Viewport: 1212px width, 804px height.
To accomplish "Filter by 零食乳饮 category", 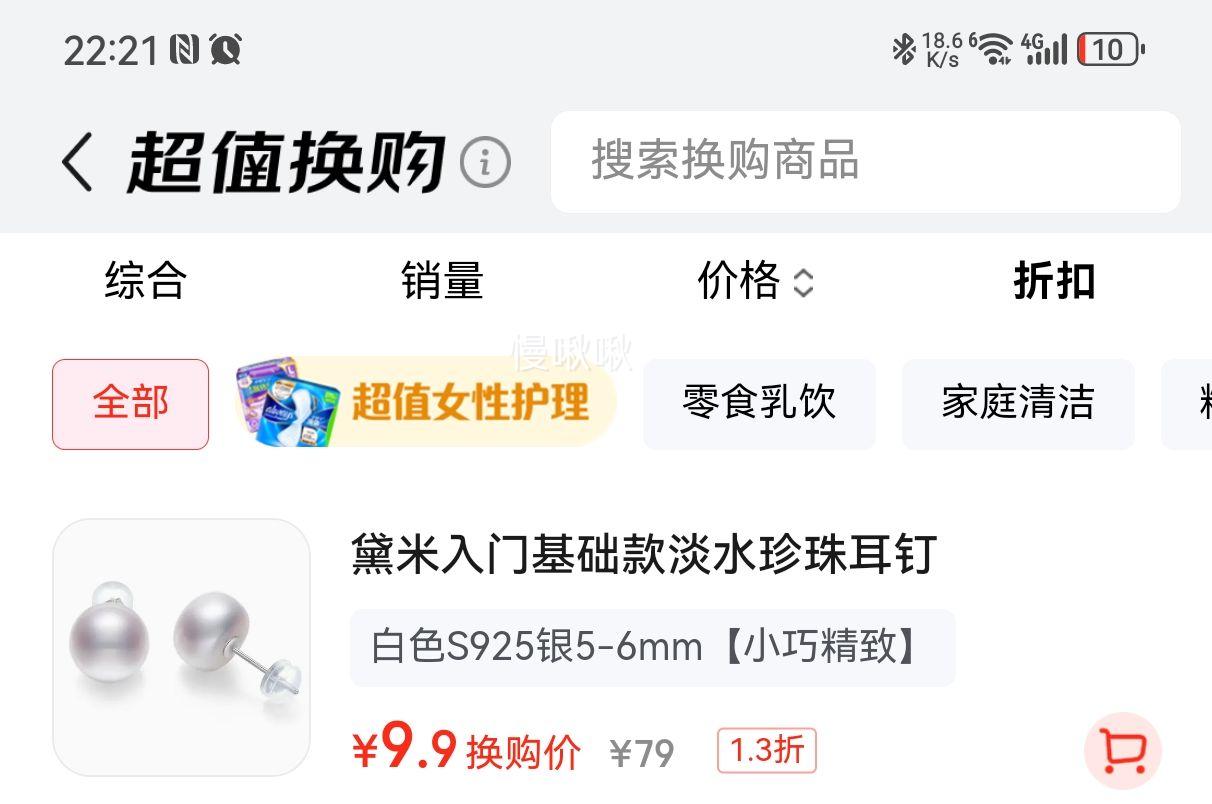I will (759, 404).
